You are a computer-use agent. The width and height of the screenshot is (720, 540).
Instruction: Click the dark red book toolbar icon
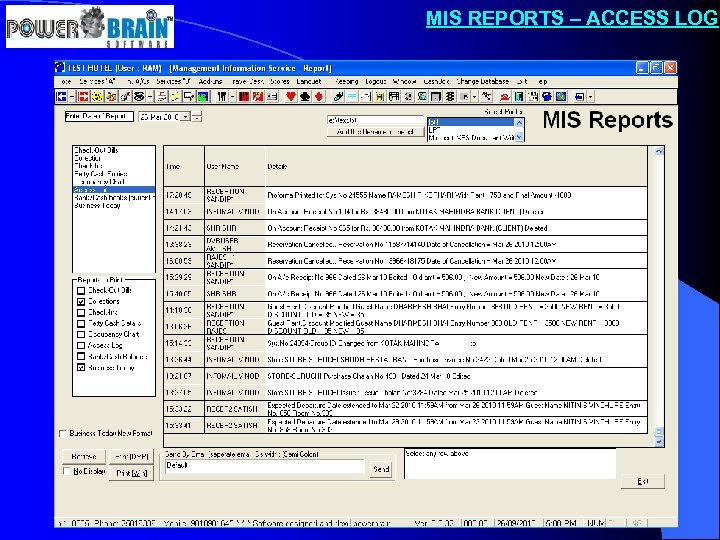tap(244, 96)
